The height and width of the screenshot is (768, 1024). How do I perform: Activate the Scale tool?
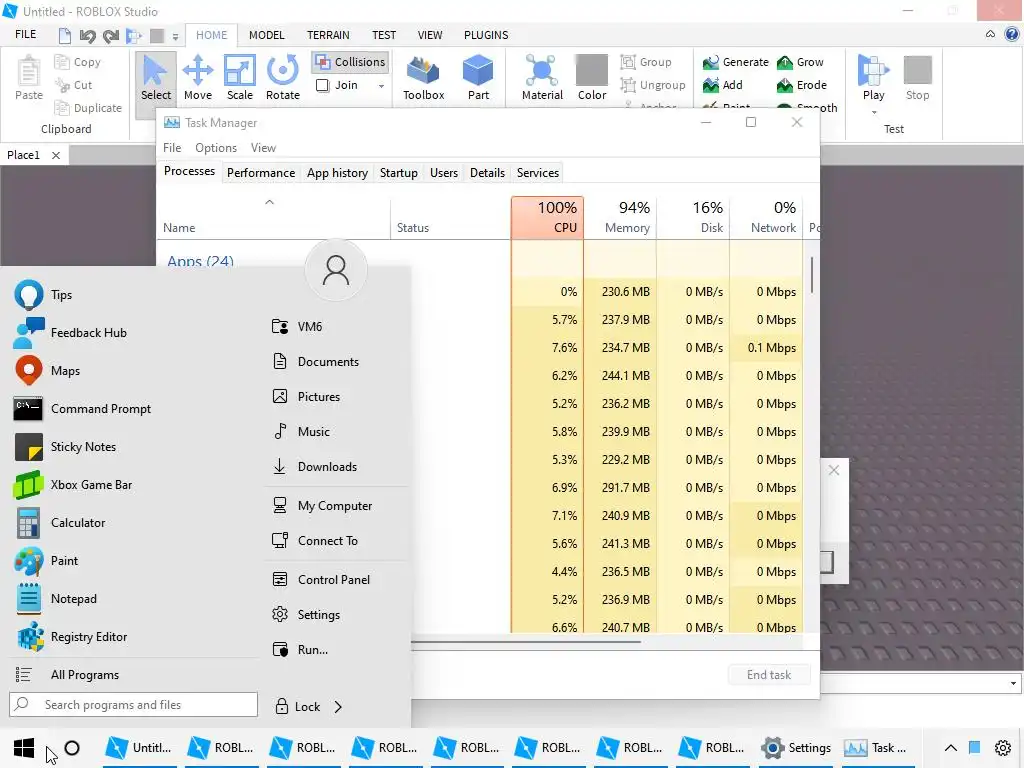tap(240, 78)
